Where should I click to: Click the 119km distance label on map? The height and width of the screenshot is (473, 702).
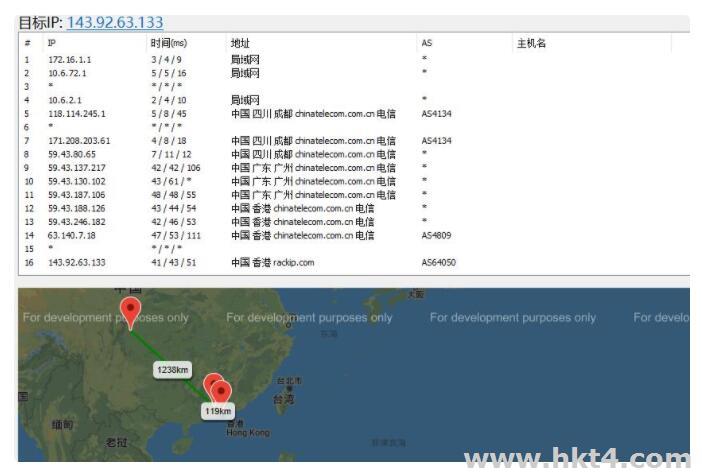[218, 411]
